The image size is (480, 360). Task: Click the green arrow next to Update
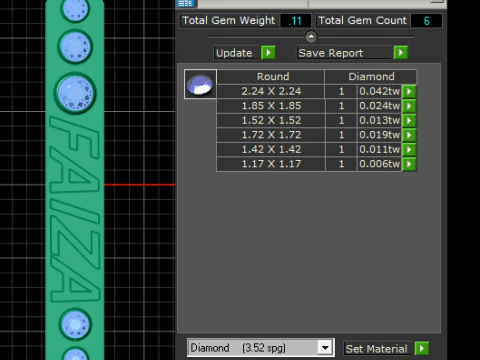pos(268,53)
